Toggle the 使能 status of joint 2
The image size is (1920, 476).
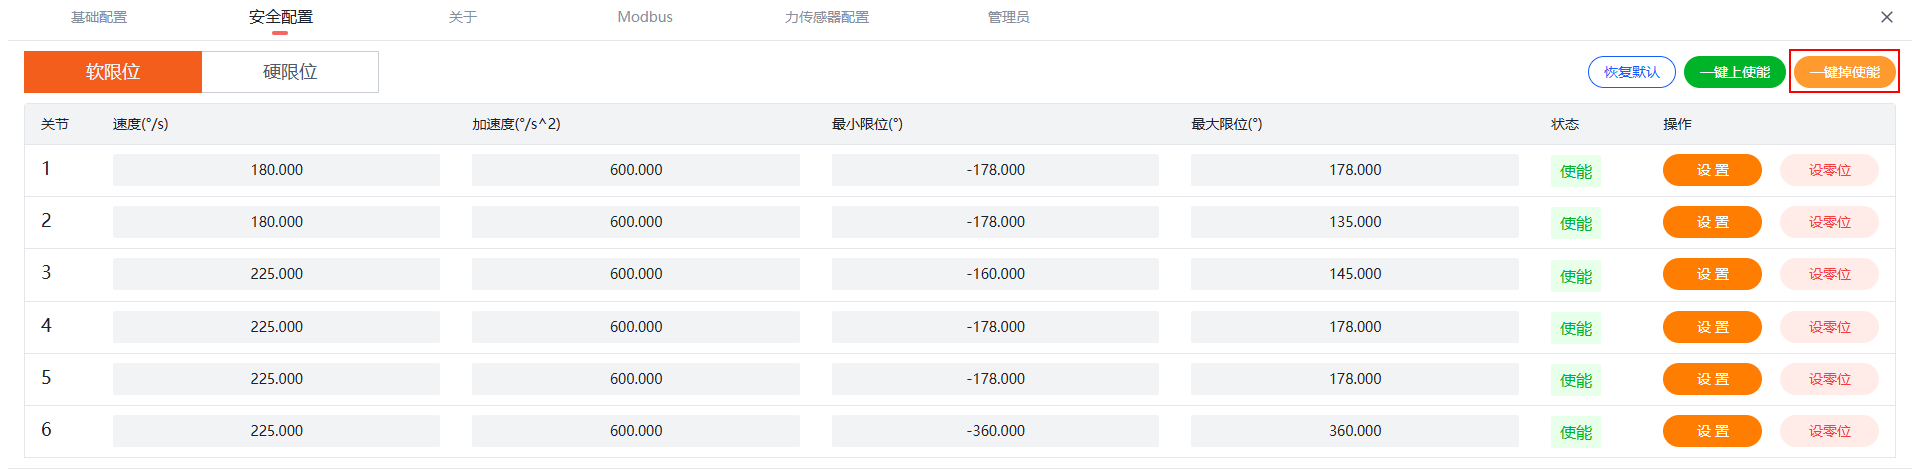[1575, 223]
